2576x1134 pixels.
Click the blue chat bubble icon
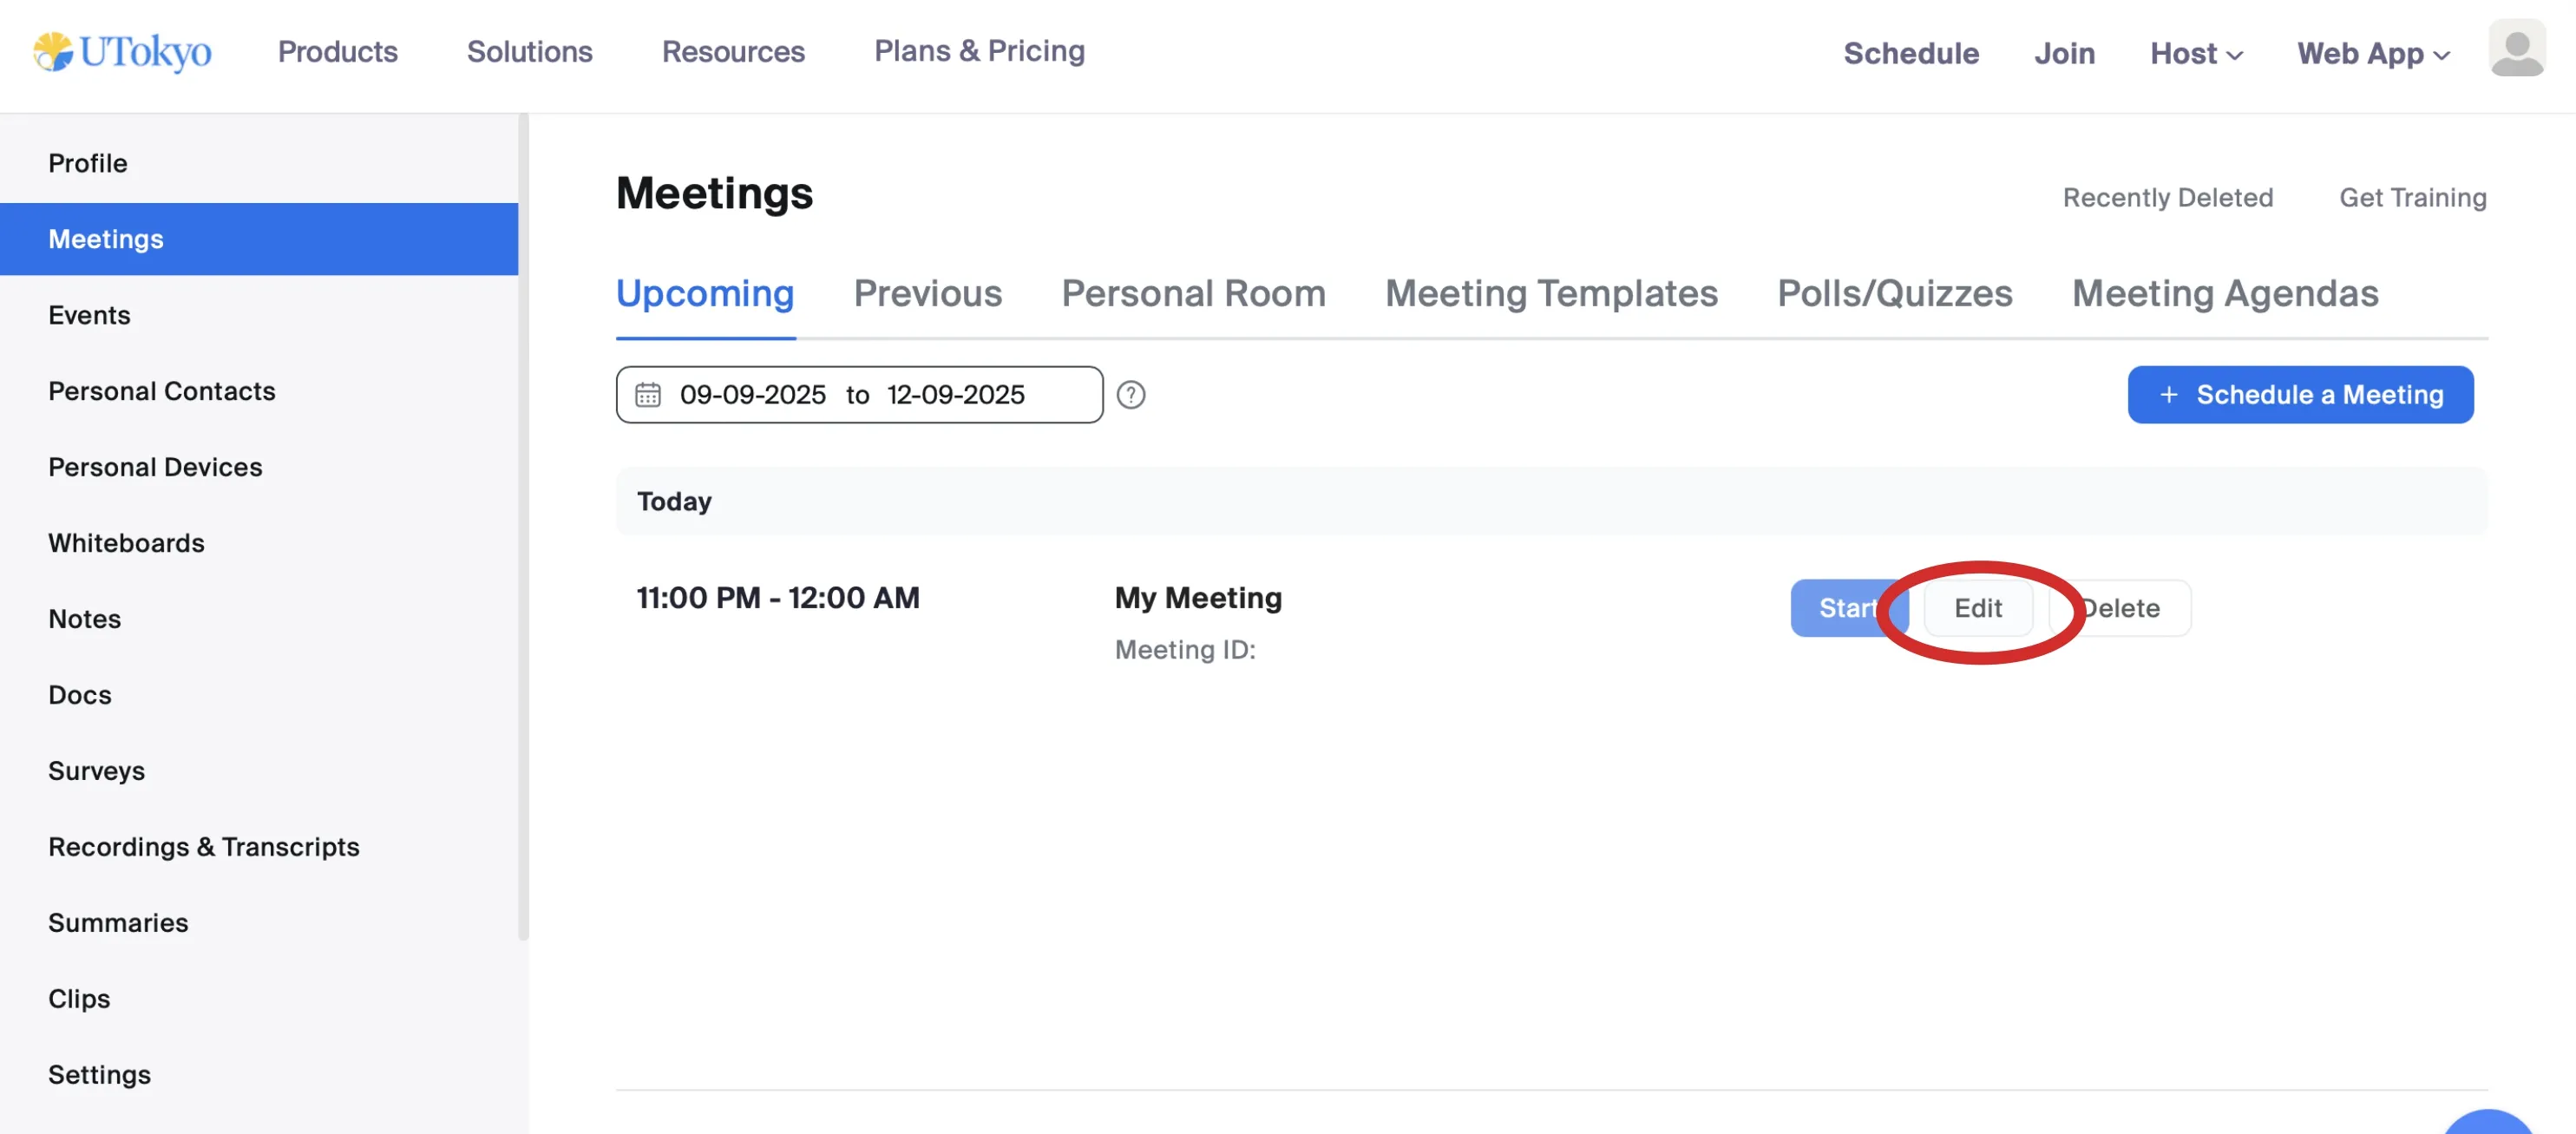pyautogui.click(x=2488, y=1123)
